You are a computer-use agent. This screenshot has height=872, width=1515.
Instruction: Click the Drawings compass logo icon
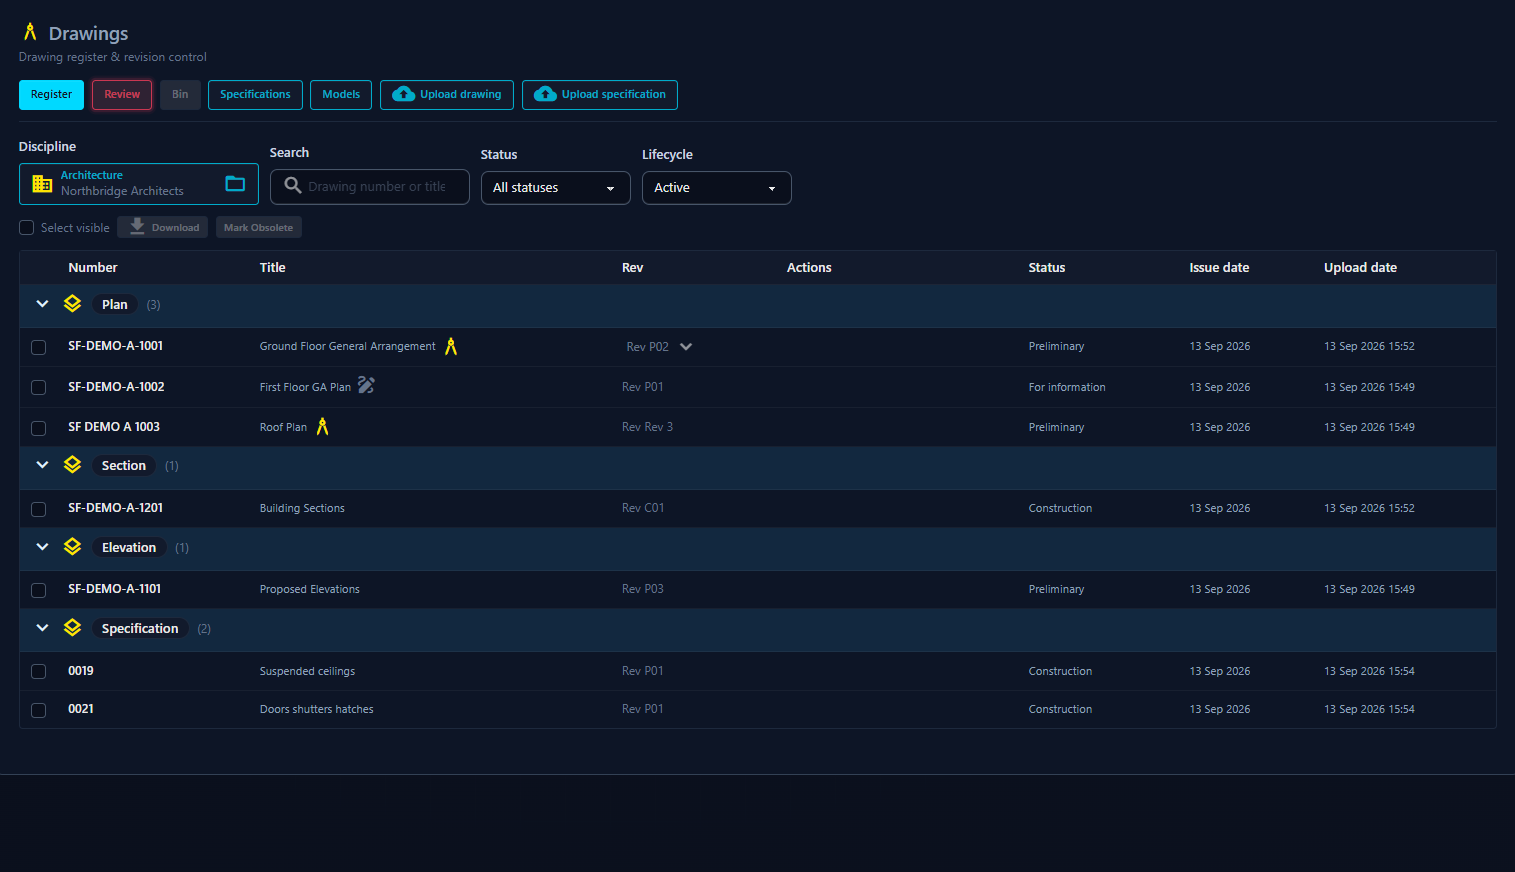point(30,32)
